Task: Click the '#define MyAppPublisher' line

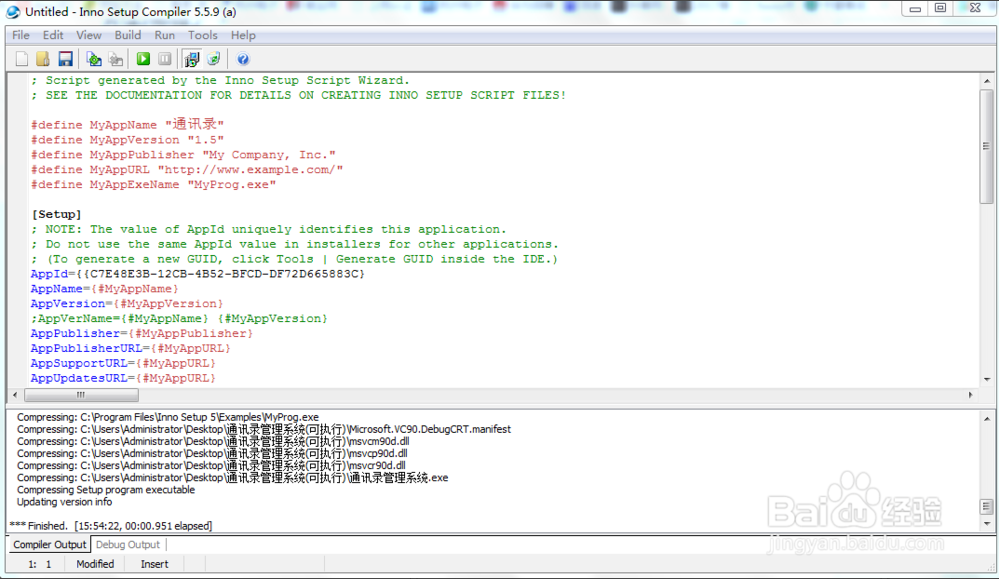Action: [x=183, y=155]
